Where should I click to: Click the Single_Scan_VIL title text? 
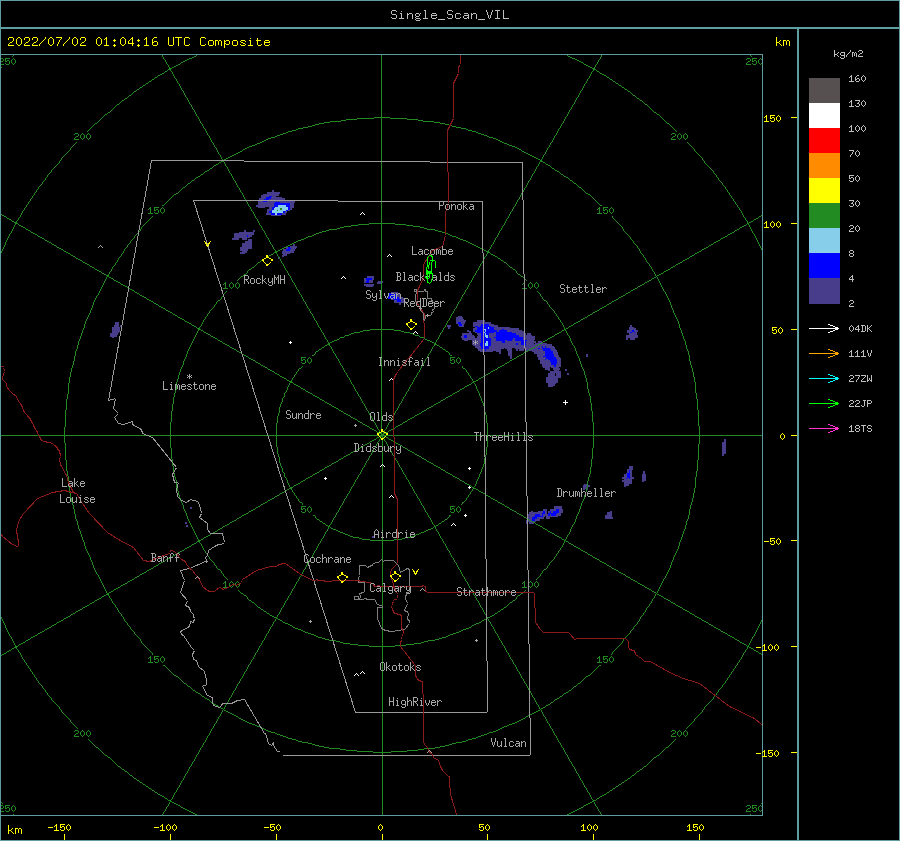(449, 15)
